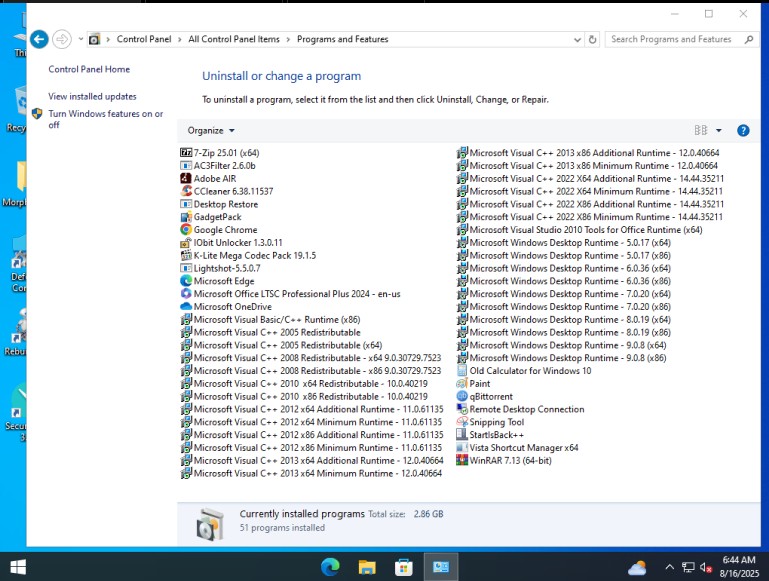The height and width of the screenshot is (581, 769).
Task: Click the Microsoft Office LTSC icon
Action: pos(186,294)
